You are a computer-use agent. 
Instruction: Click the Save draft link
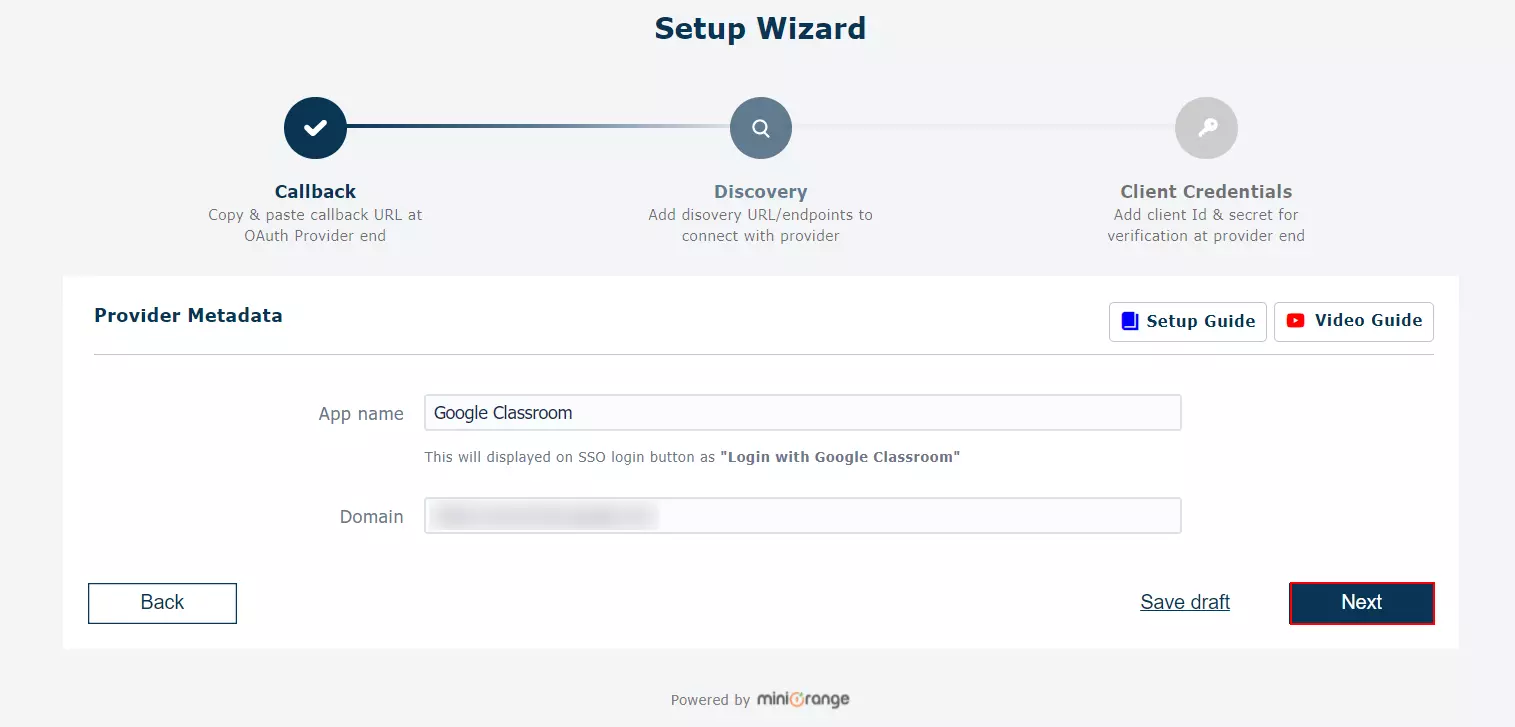pos(1185,602)
